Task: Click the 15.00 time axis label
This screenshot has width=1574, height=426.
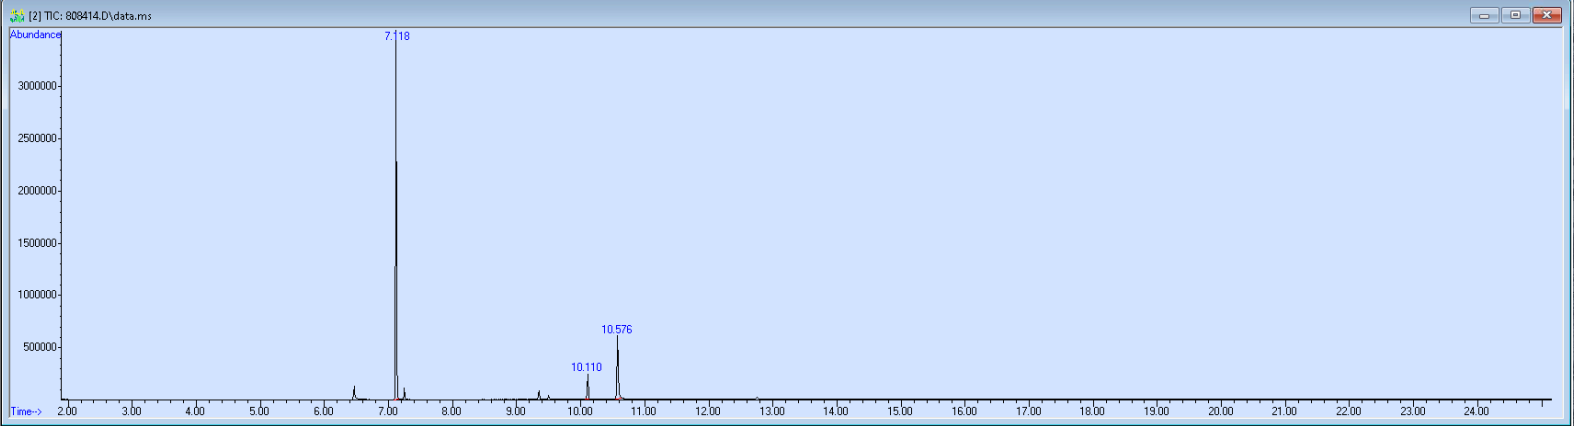Action: pyautogui.click(x=900, y=411)
